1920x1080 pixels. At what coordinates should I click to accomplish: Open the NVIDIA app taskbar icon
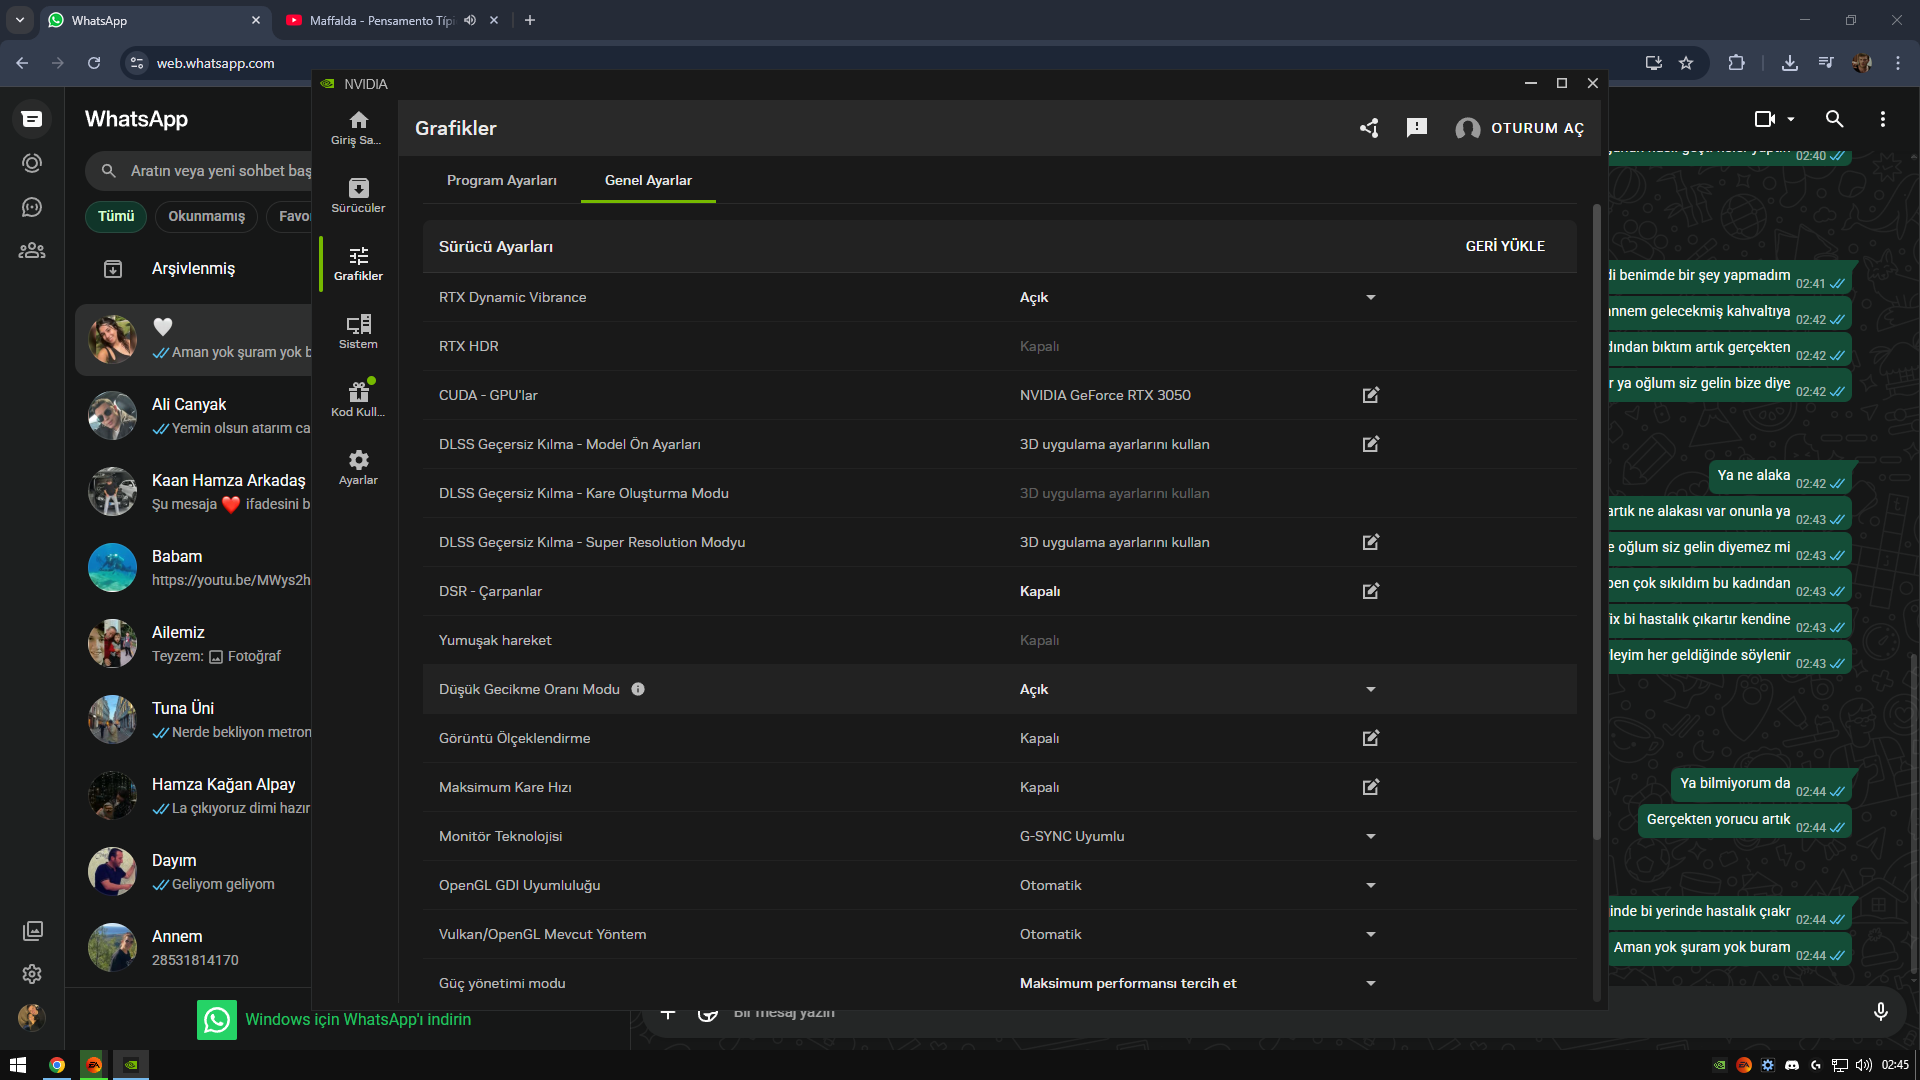[x=131, y=1065]
